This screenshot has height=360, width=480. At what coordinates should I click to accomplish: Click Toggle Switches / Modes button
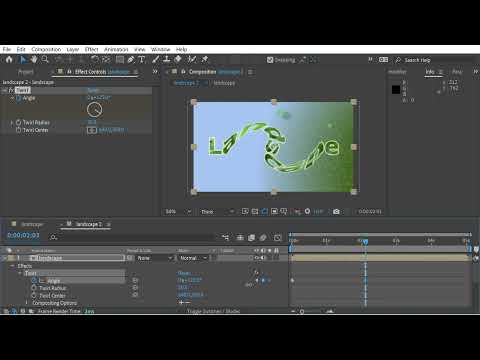pyautogui.click(x=213, y=311)
